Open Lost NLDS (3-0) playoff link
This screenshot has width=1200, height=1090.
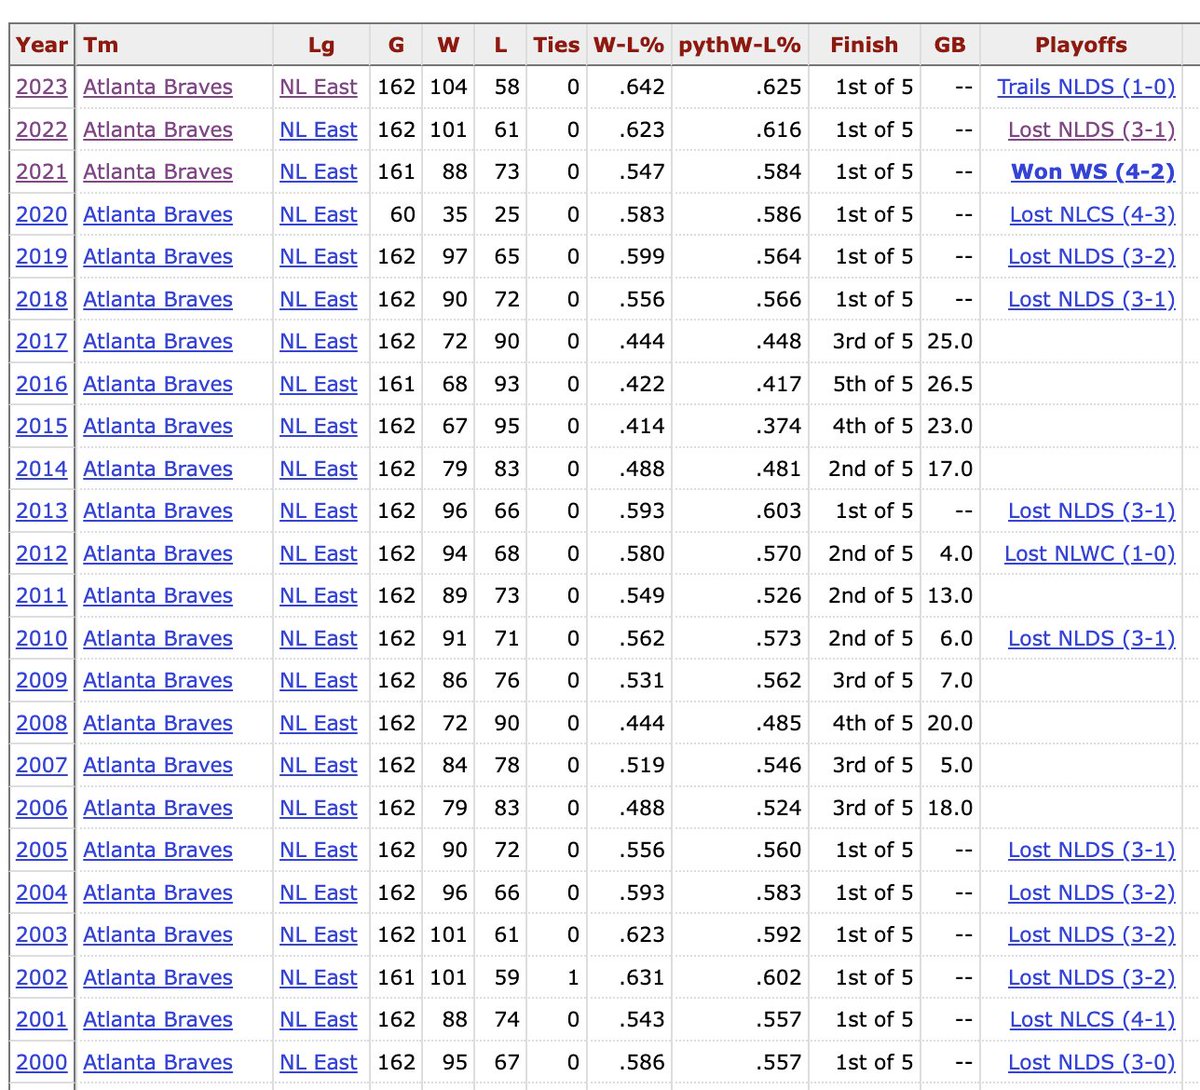1092,1063
